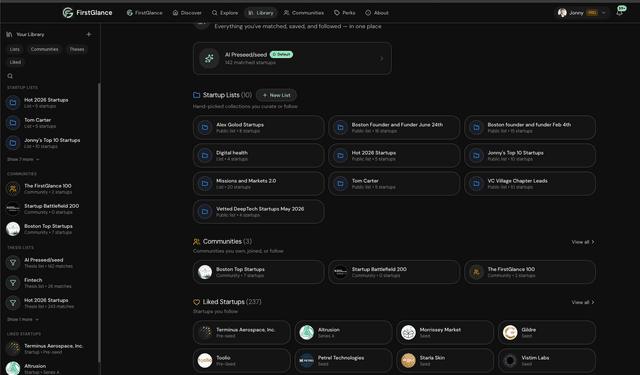Open Hot 2026 Startups thesis list in sidebar
This screenshot has width=640, height=375.
pos(49,303)
